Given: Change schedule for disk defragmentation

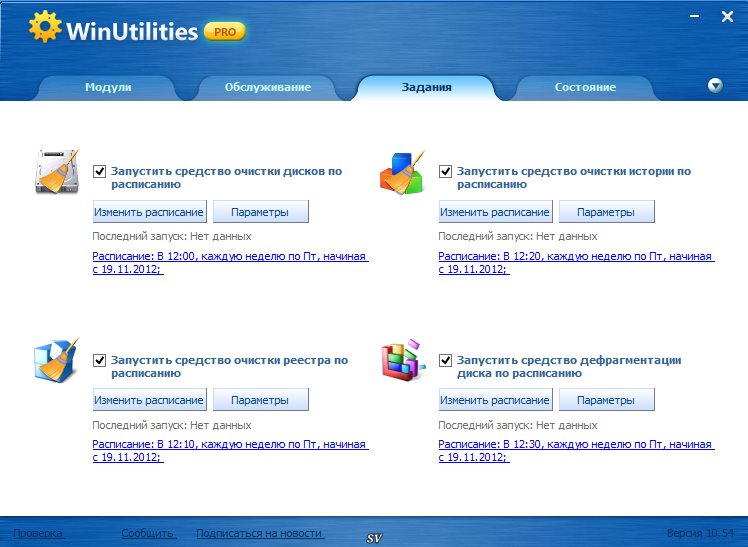Looking at the screenshot, I should [495, 400].
